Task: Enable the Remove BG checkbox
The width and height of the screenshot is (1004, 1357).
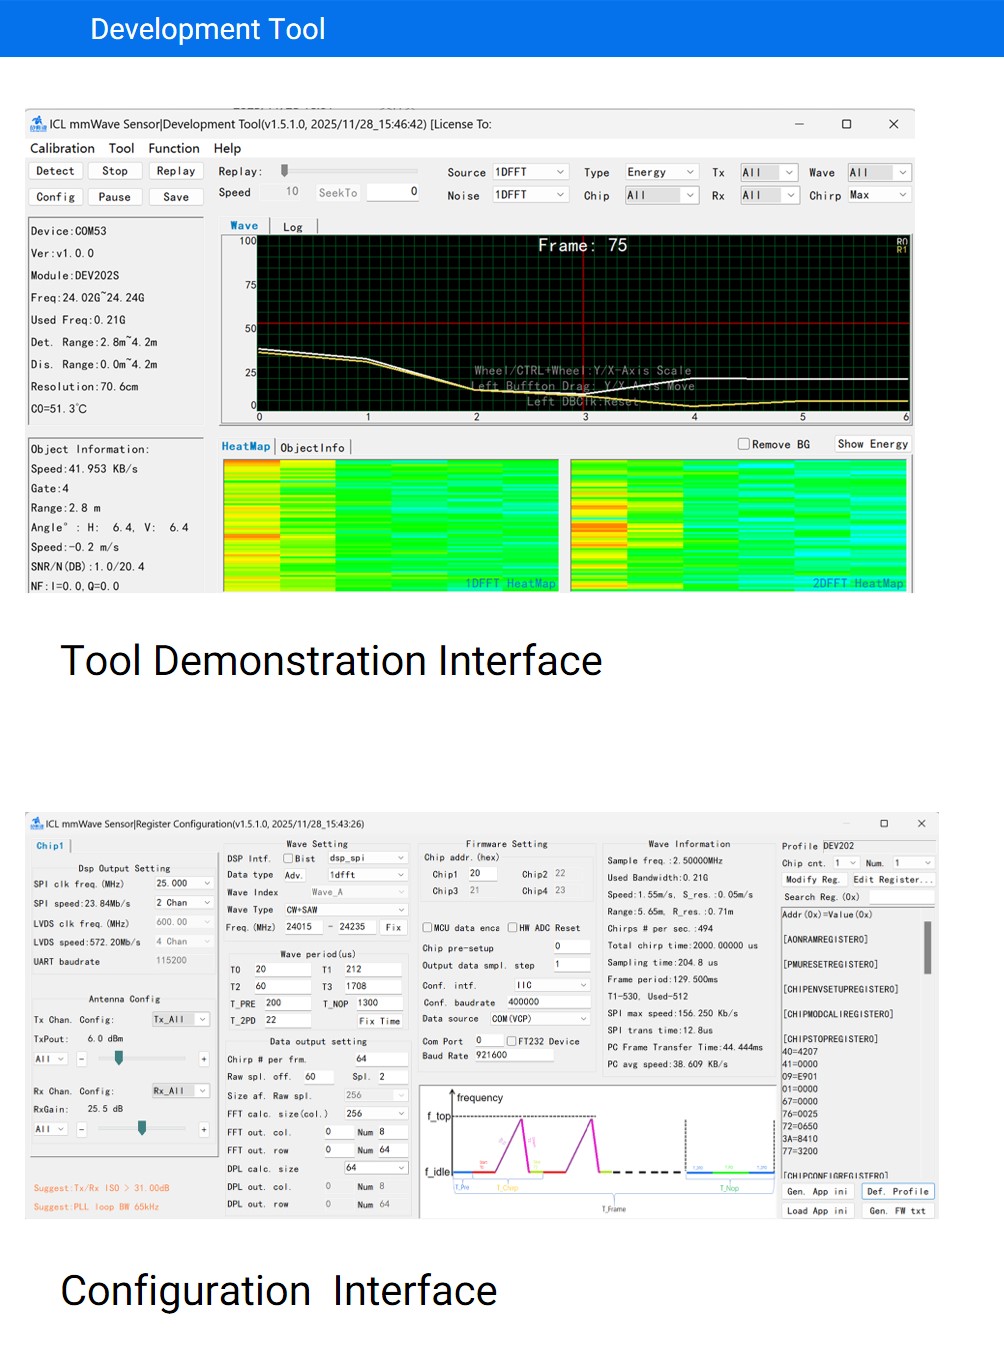Action: (743, 444)
